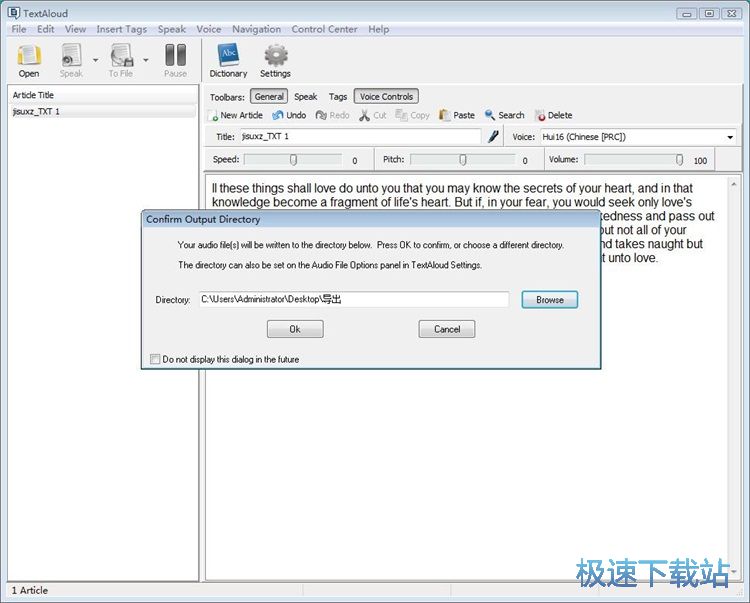This screenshot has height=603, width=750.
Task: Open the Voice selection dropdown
Action: coord(730,137)
